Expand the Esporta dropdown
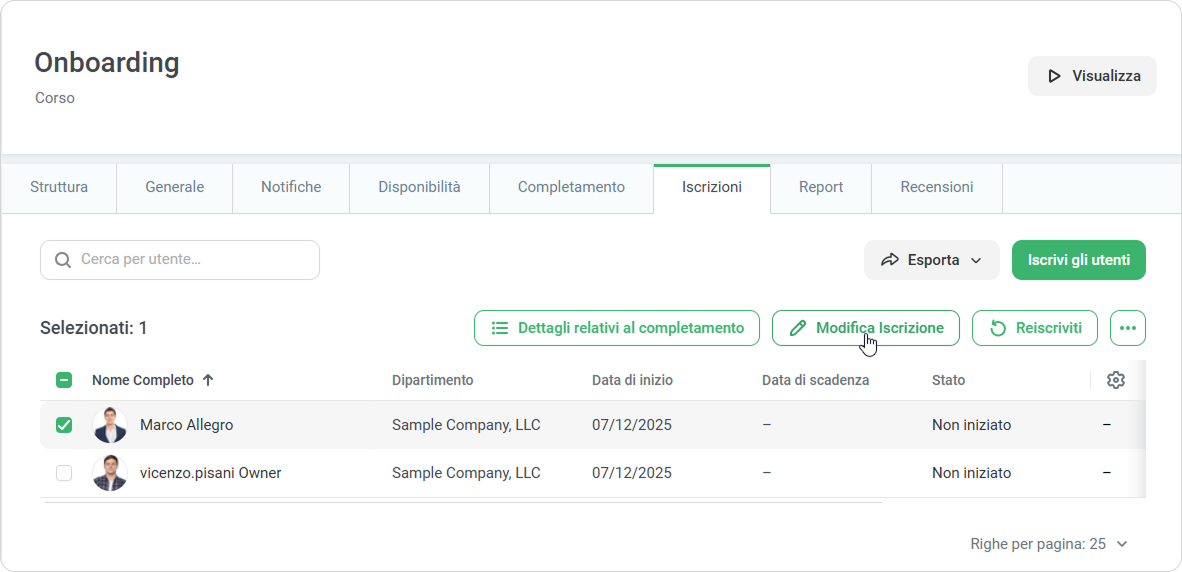The image size is (1182, 572). [932, 260]
